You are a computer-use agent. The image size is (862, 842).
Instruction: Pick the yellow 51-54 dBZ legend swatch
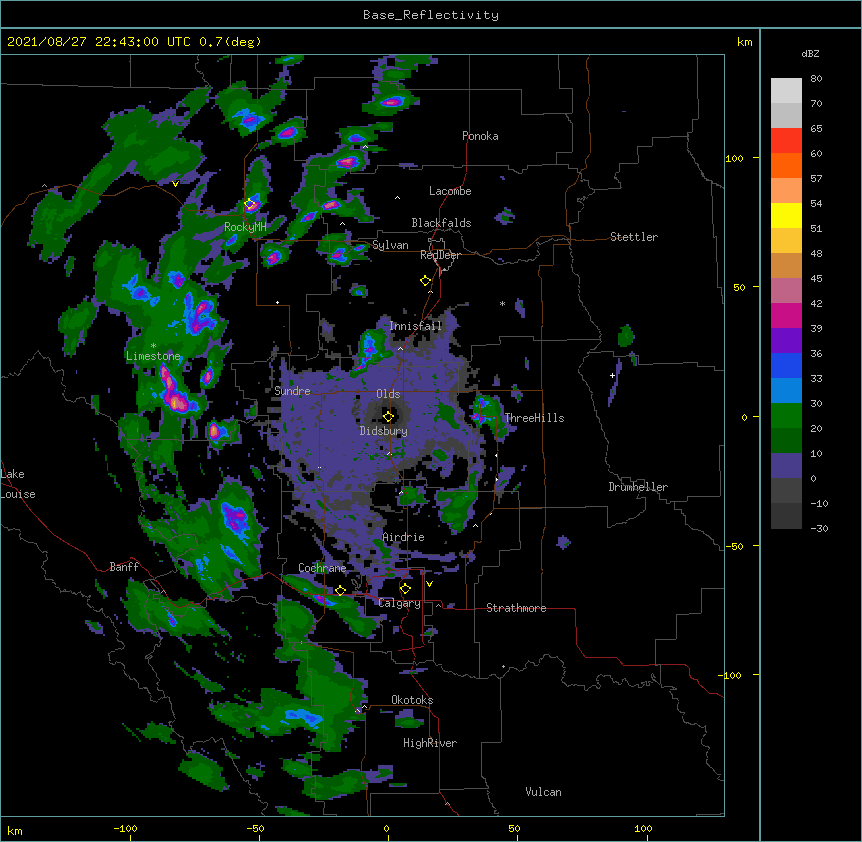[x=786, y=215]
